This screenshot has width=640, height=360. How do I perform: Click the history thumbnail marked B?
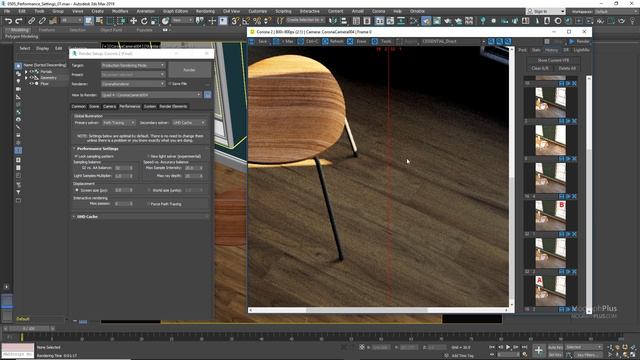tap(551, 216)
